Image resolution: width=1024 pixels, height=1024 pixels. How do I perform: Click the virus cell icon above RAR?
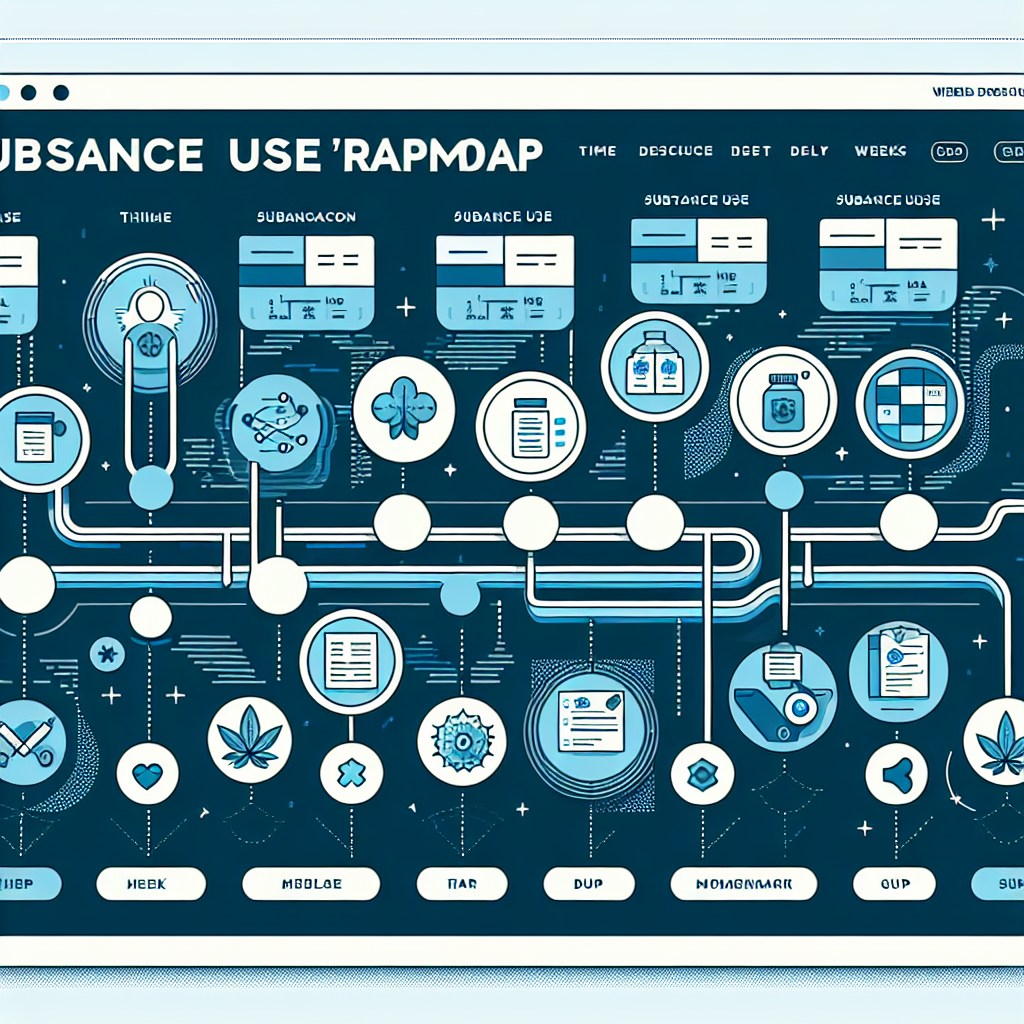click(x=462, y=740)
